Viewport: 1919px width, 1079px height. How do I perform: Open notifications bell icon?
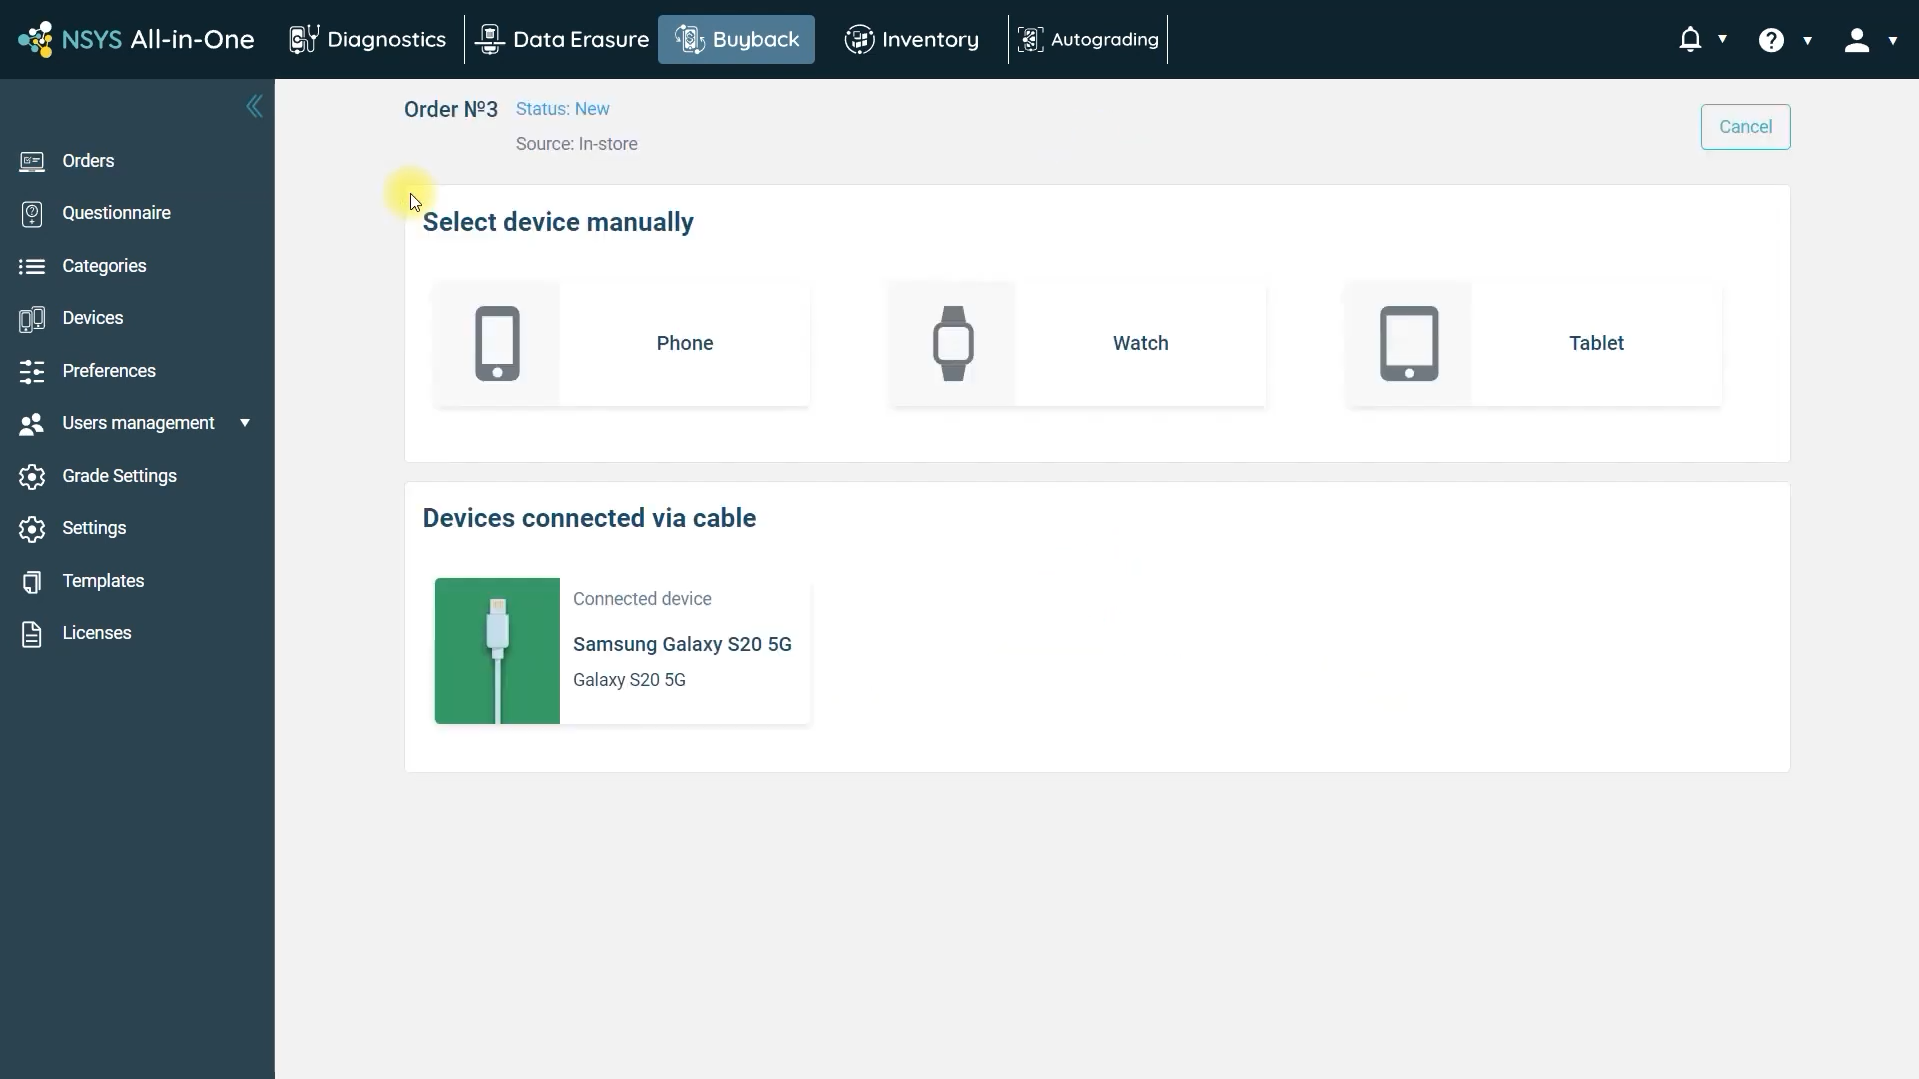(x=1690, y=39)
